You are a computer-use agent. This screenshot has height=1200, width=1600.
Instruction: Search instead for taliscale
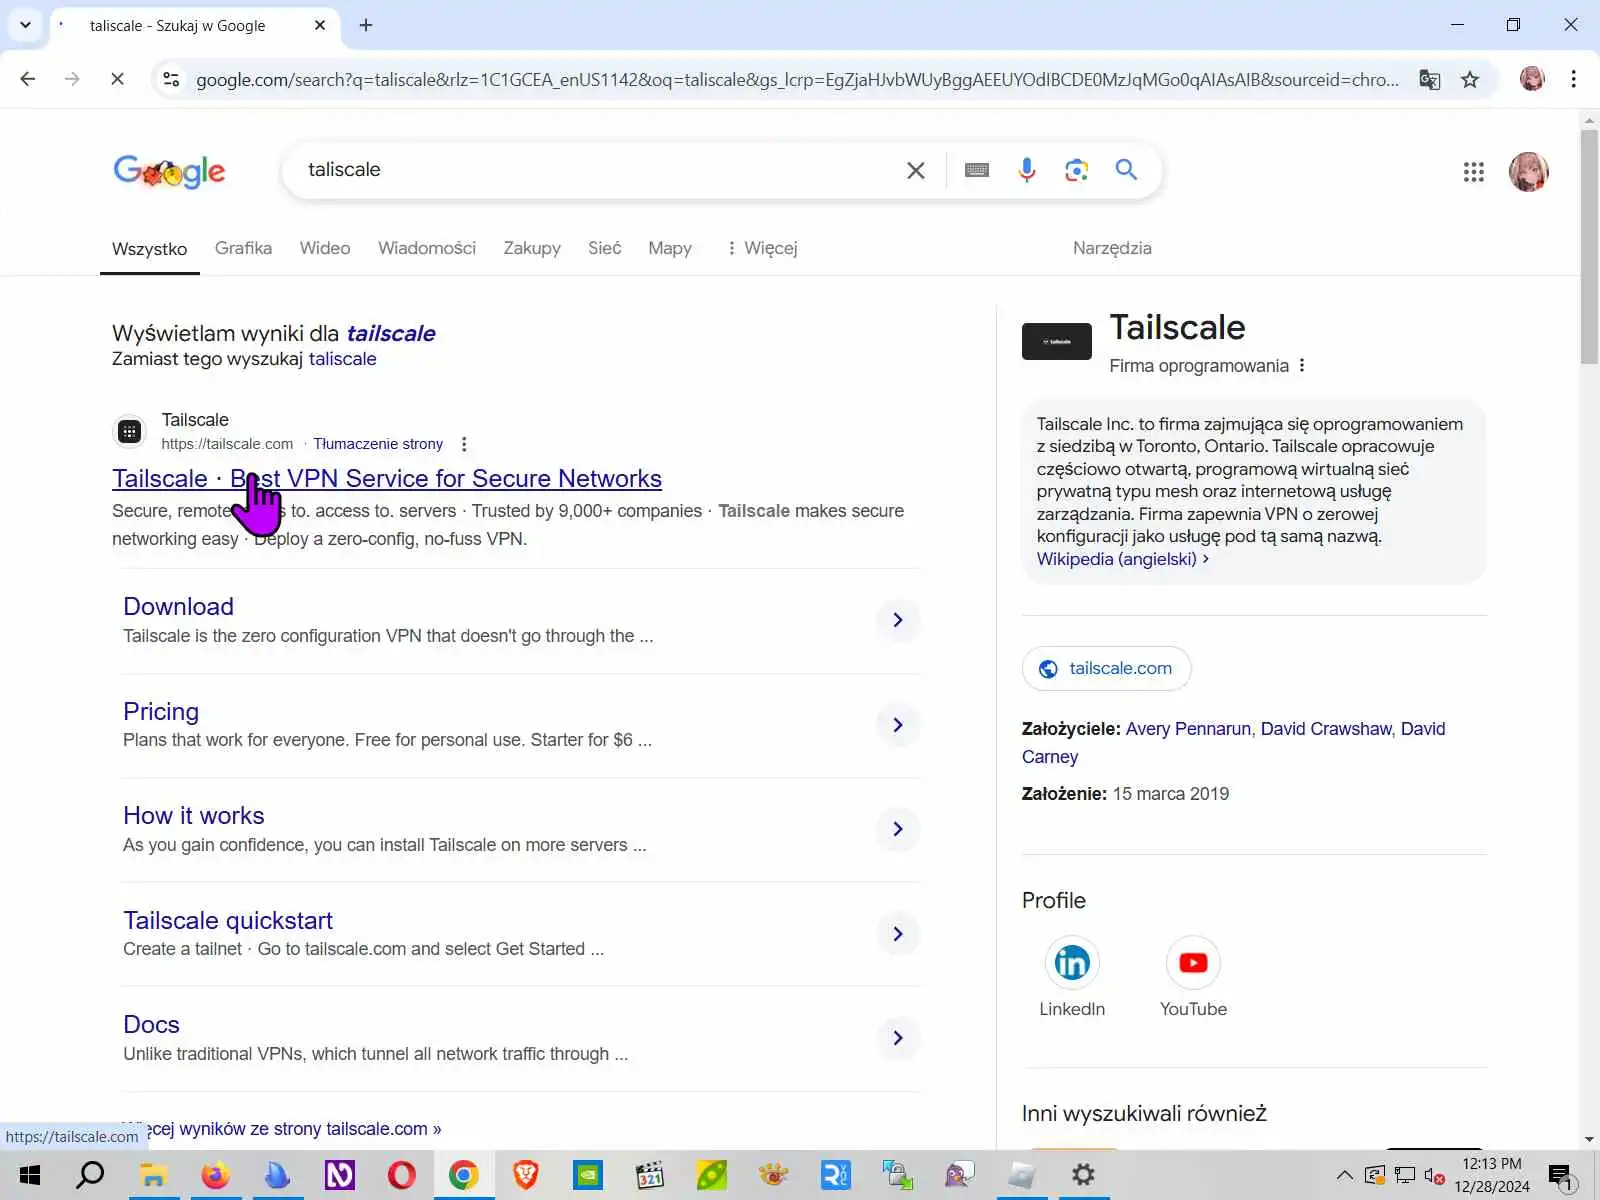[x=342, y=359]
